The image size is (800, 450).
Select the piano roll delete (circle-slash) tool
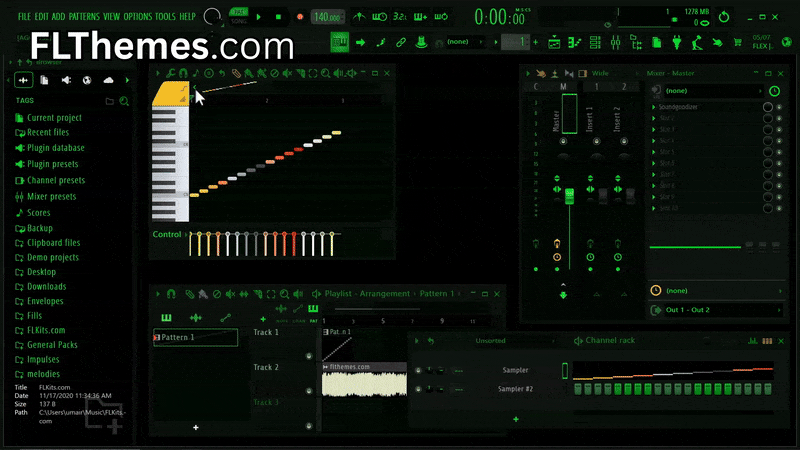tap(274, 73)
